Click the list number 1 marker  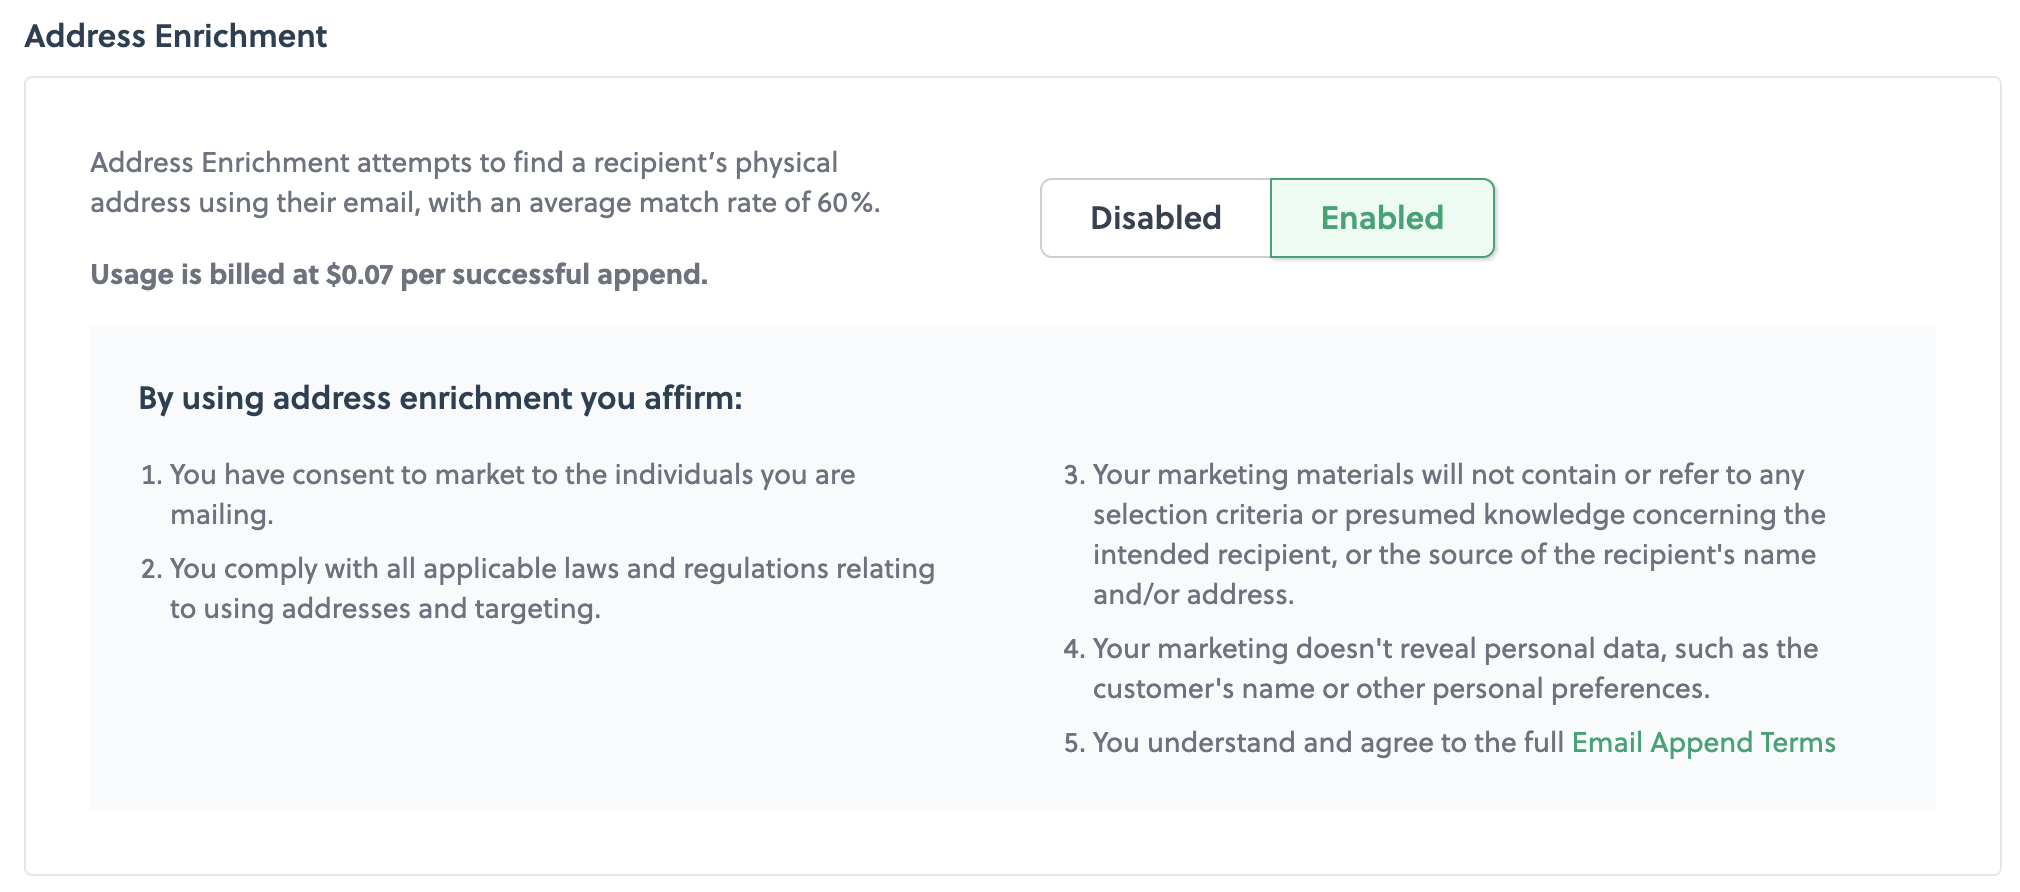[151, 474]
